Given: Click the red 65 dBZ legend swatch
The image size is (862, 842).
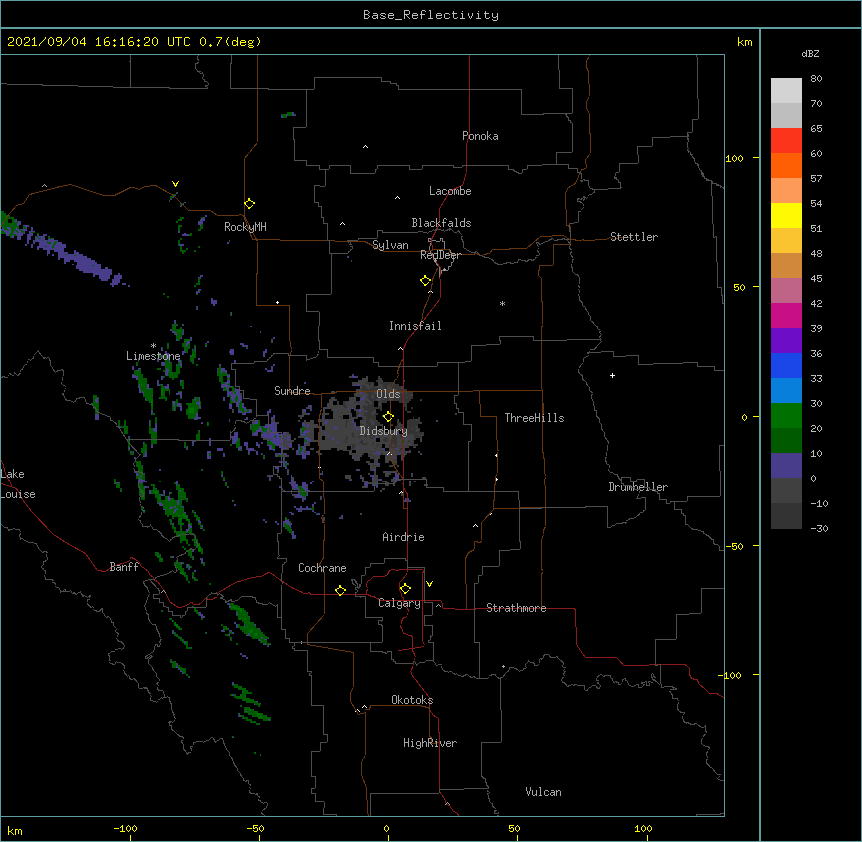Looking at the screenshot, I should point(786,141).
